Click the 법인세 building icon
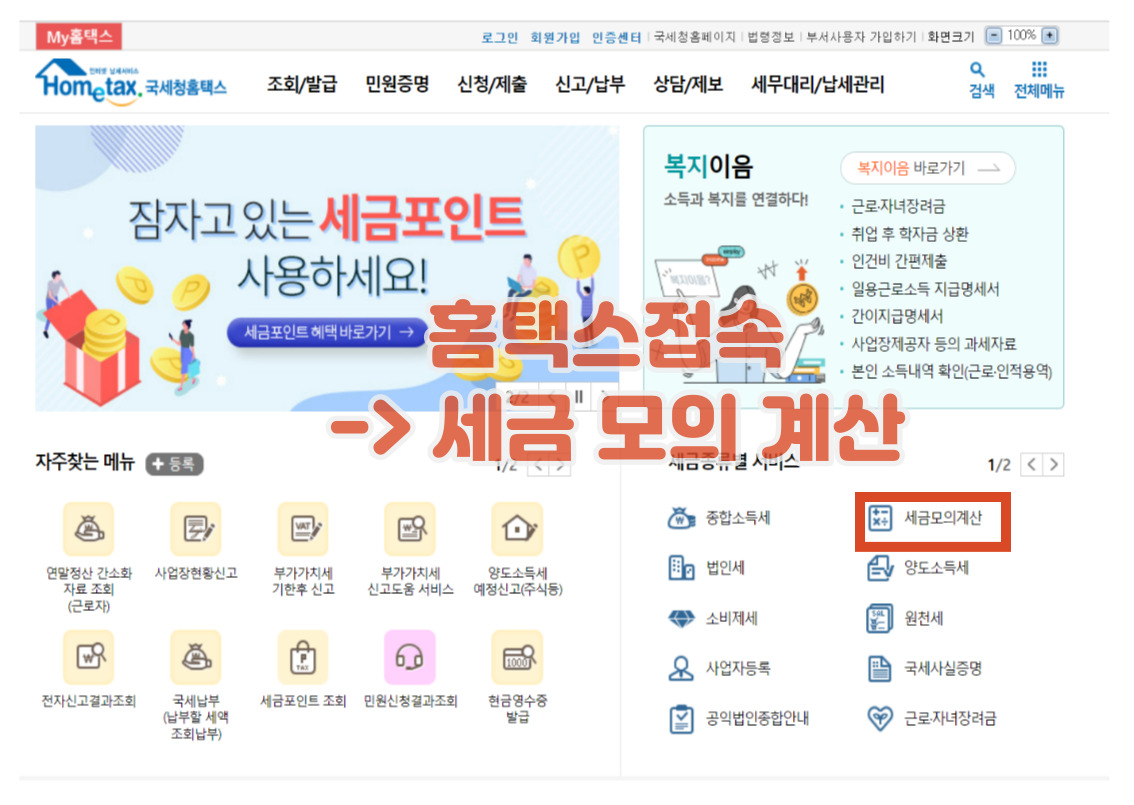This screenshot has width=1134, height=805. 681,568
